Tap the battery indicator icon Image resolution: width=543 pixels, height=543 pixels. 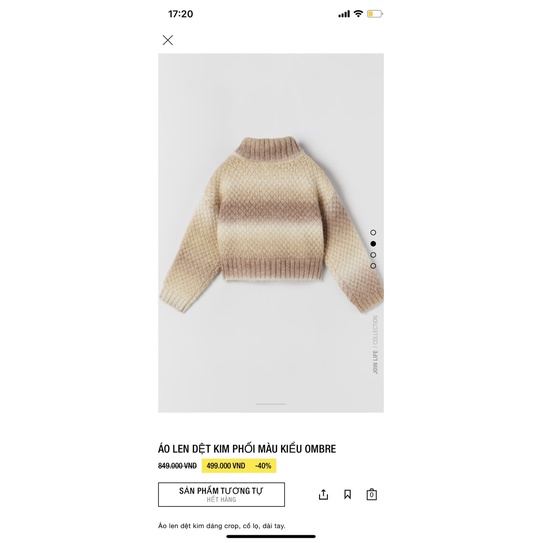375,14
